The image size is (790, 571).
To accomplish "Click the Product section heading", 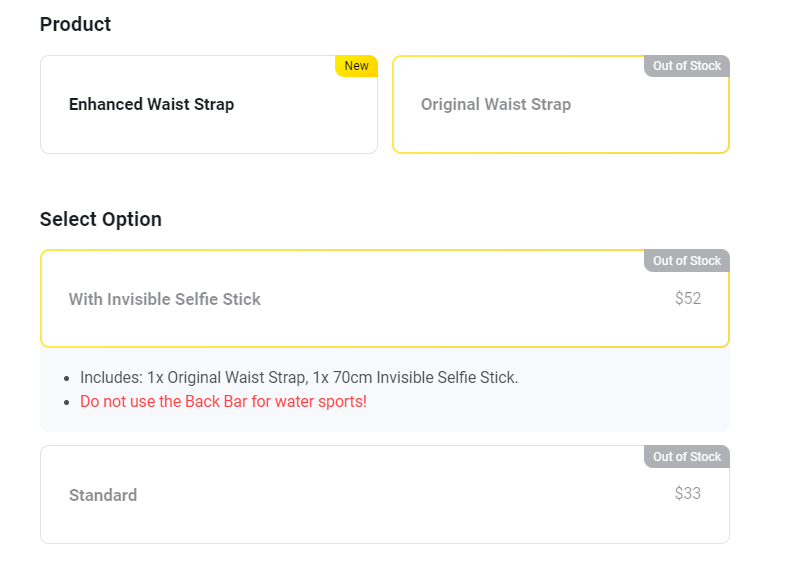I will (75, 24).
